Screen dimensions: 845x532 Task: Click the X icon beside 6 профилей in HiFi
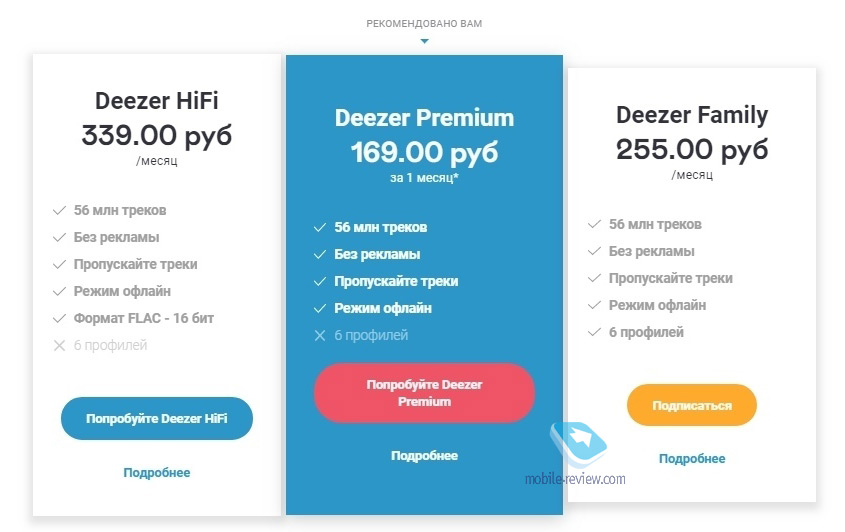pyautogui.click(x=59, y=346)
